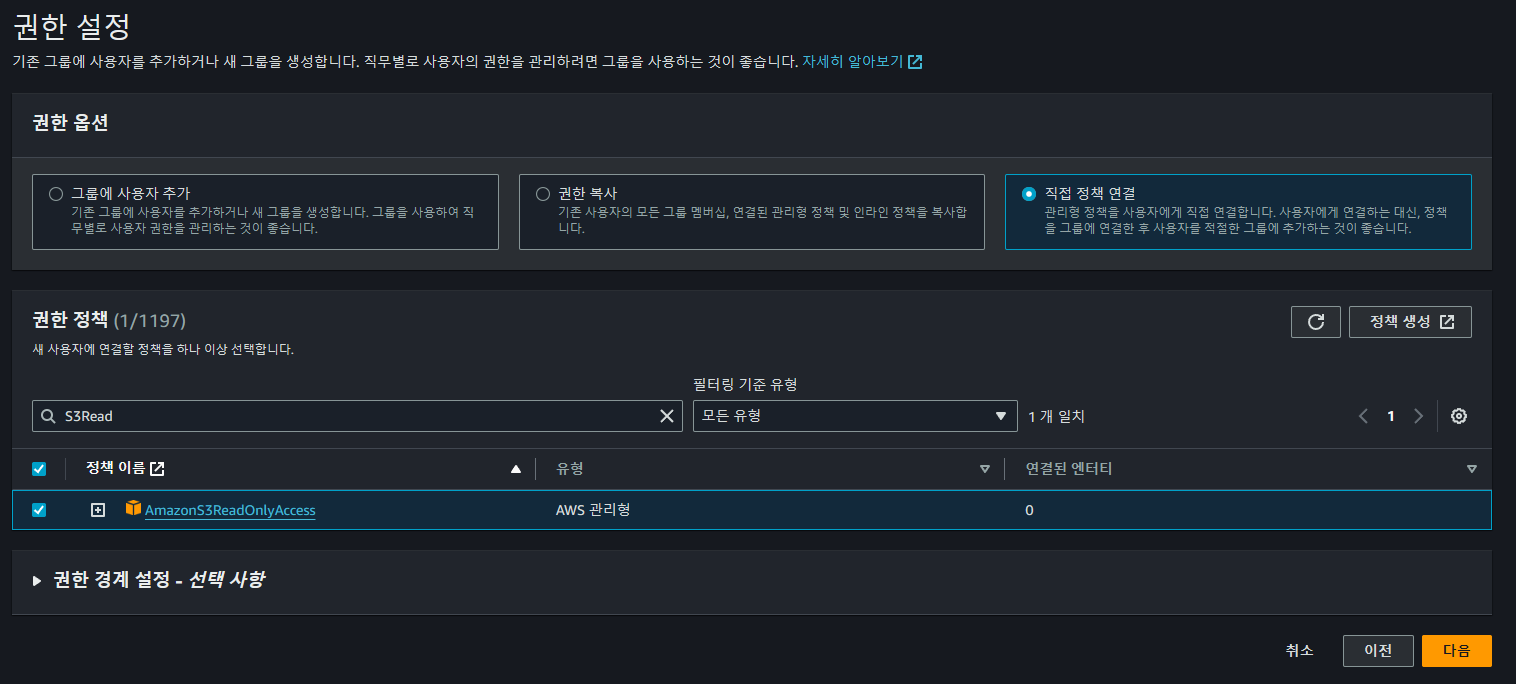Click the 다음 button
This screenshot has width=1516, height=684.
1457,650
